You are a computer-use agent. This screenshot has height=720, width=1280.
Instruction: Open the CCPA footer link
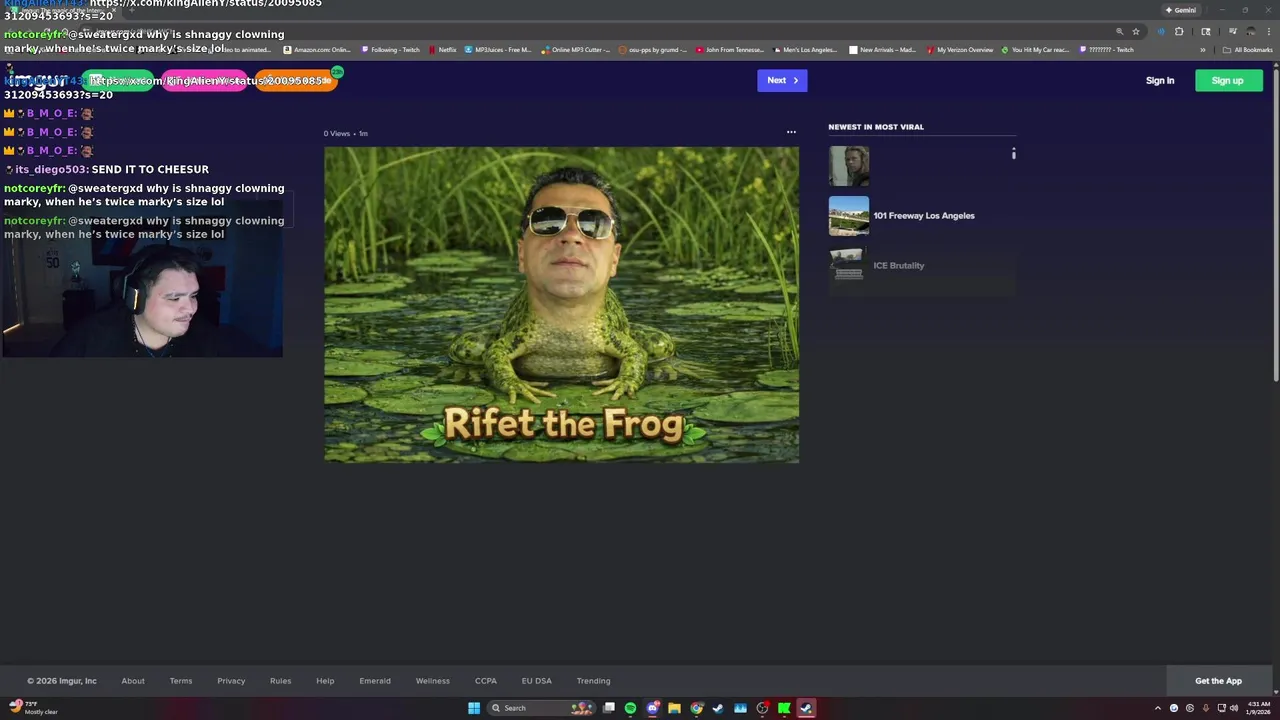pyautogui.click(x=485, y=681)
